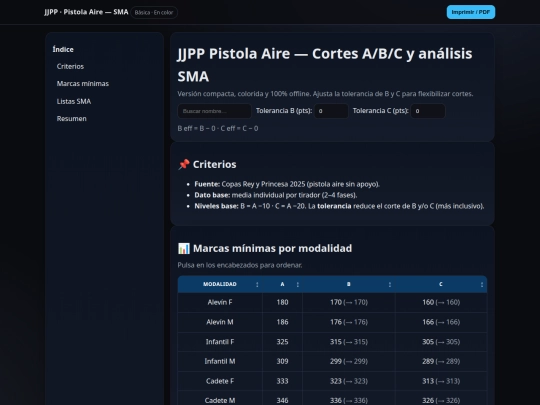Image resolution: width=540 pixels, height=405 pixels.
Task: Open Resumen from the index
Action: pyautogui.click(x=72, y=118)
